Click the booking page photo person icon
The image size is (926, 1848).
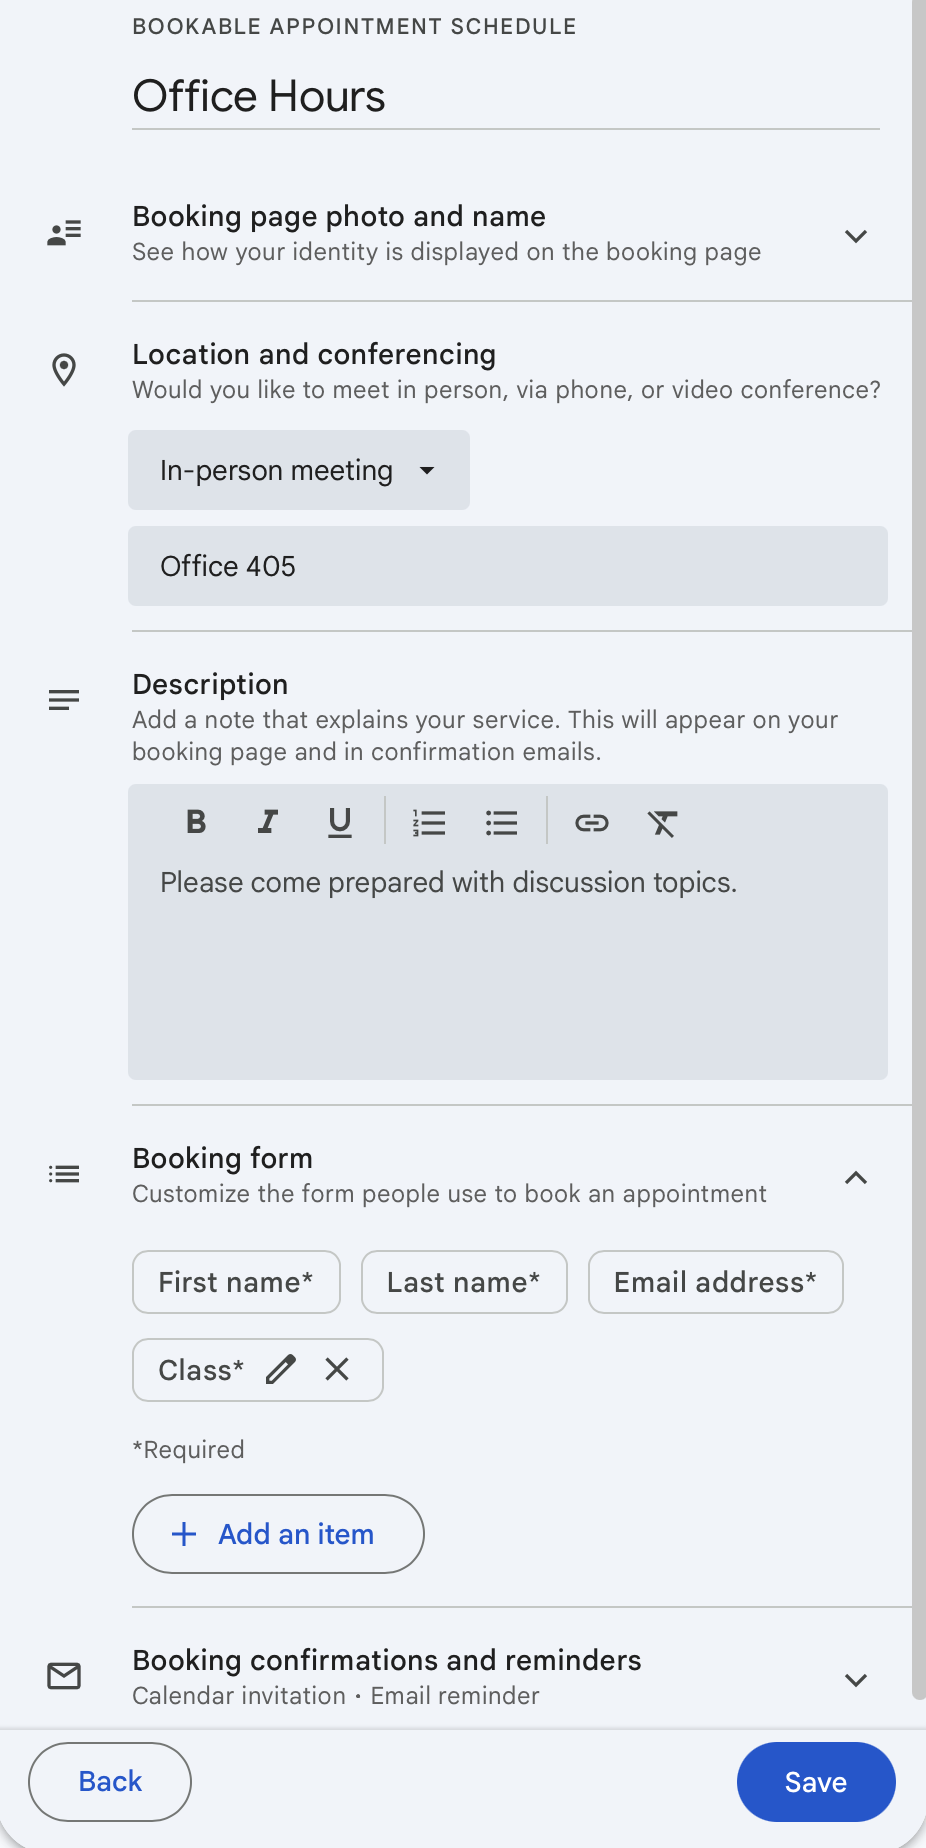64,234
